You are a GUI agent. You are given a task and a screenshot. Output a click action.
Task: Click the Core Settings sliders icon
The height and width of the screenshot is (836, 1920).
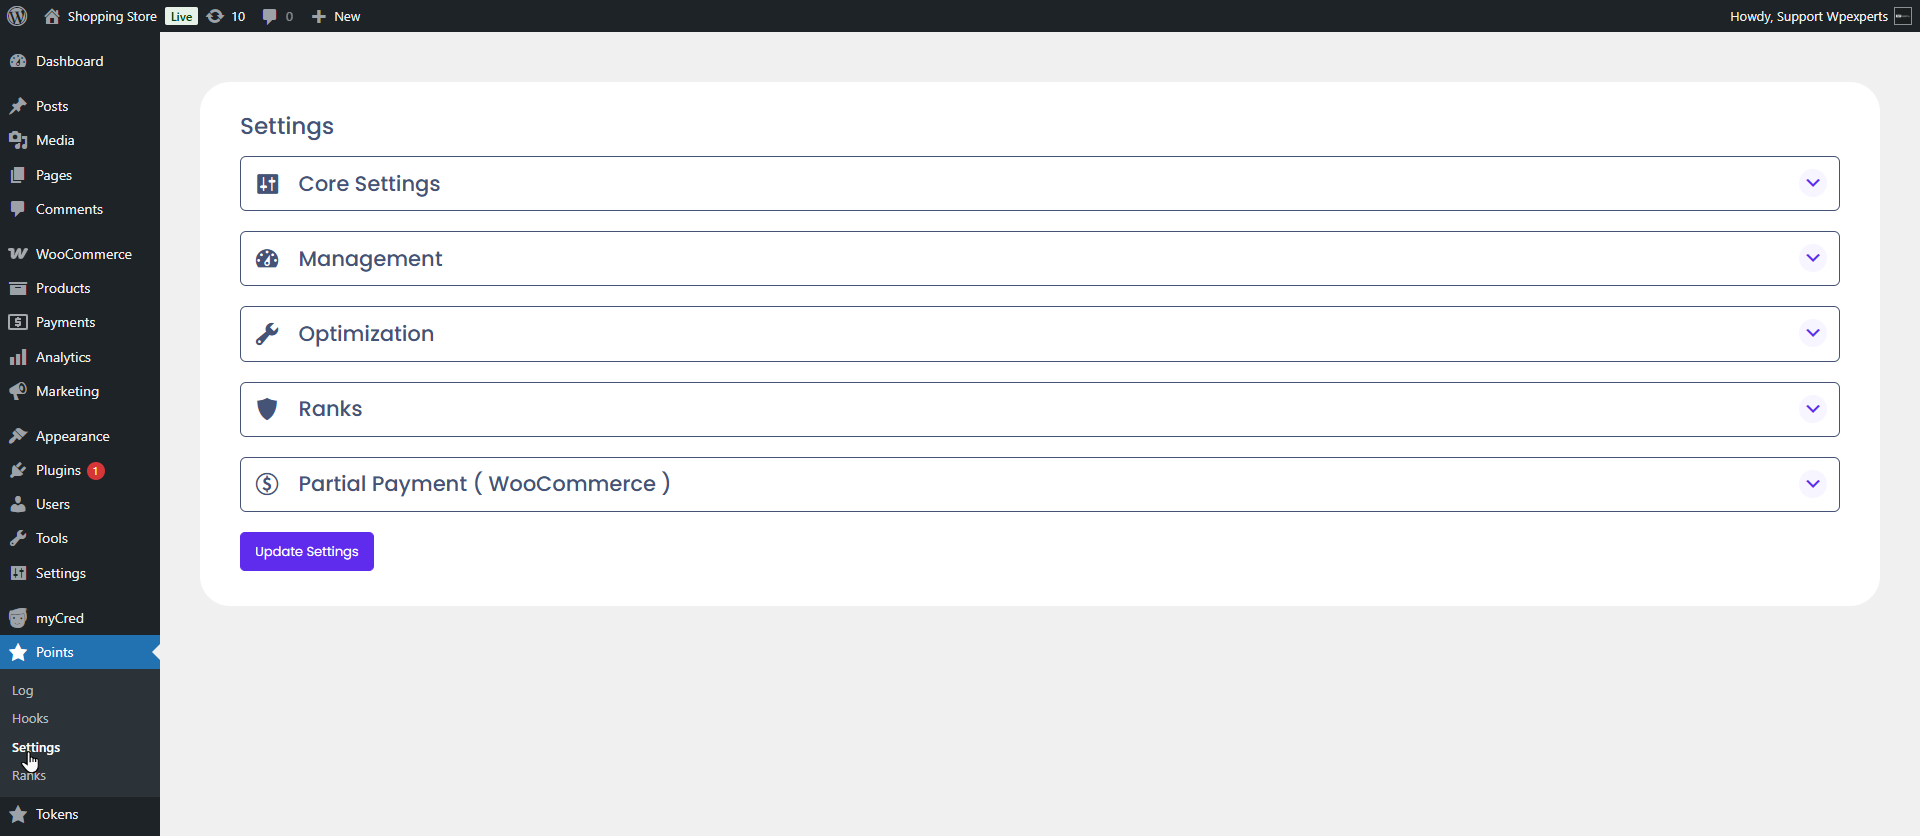(268, 184)
